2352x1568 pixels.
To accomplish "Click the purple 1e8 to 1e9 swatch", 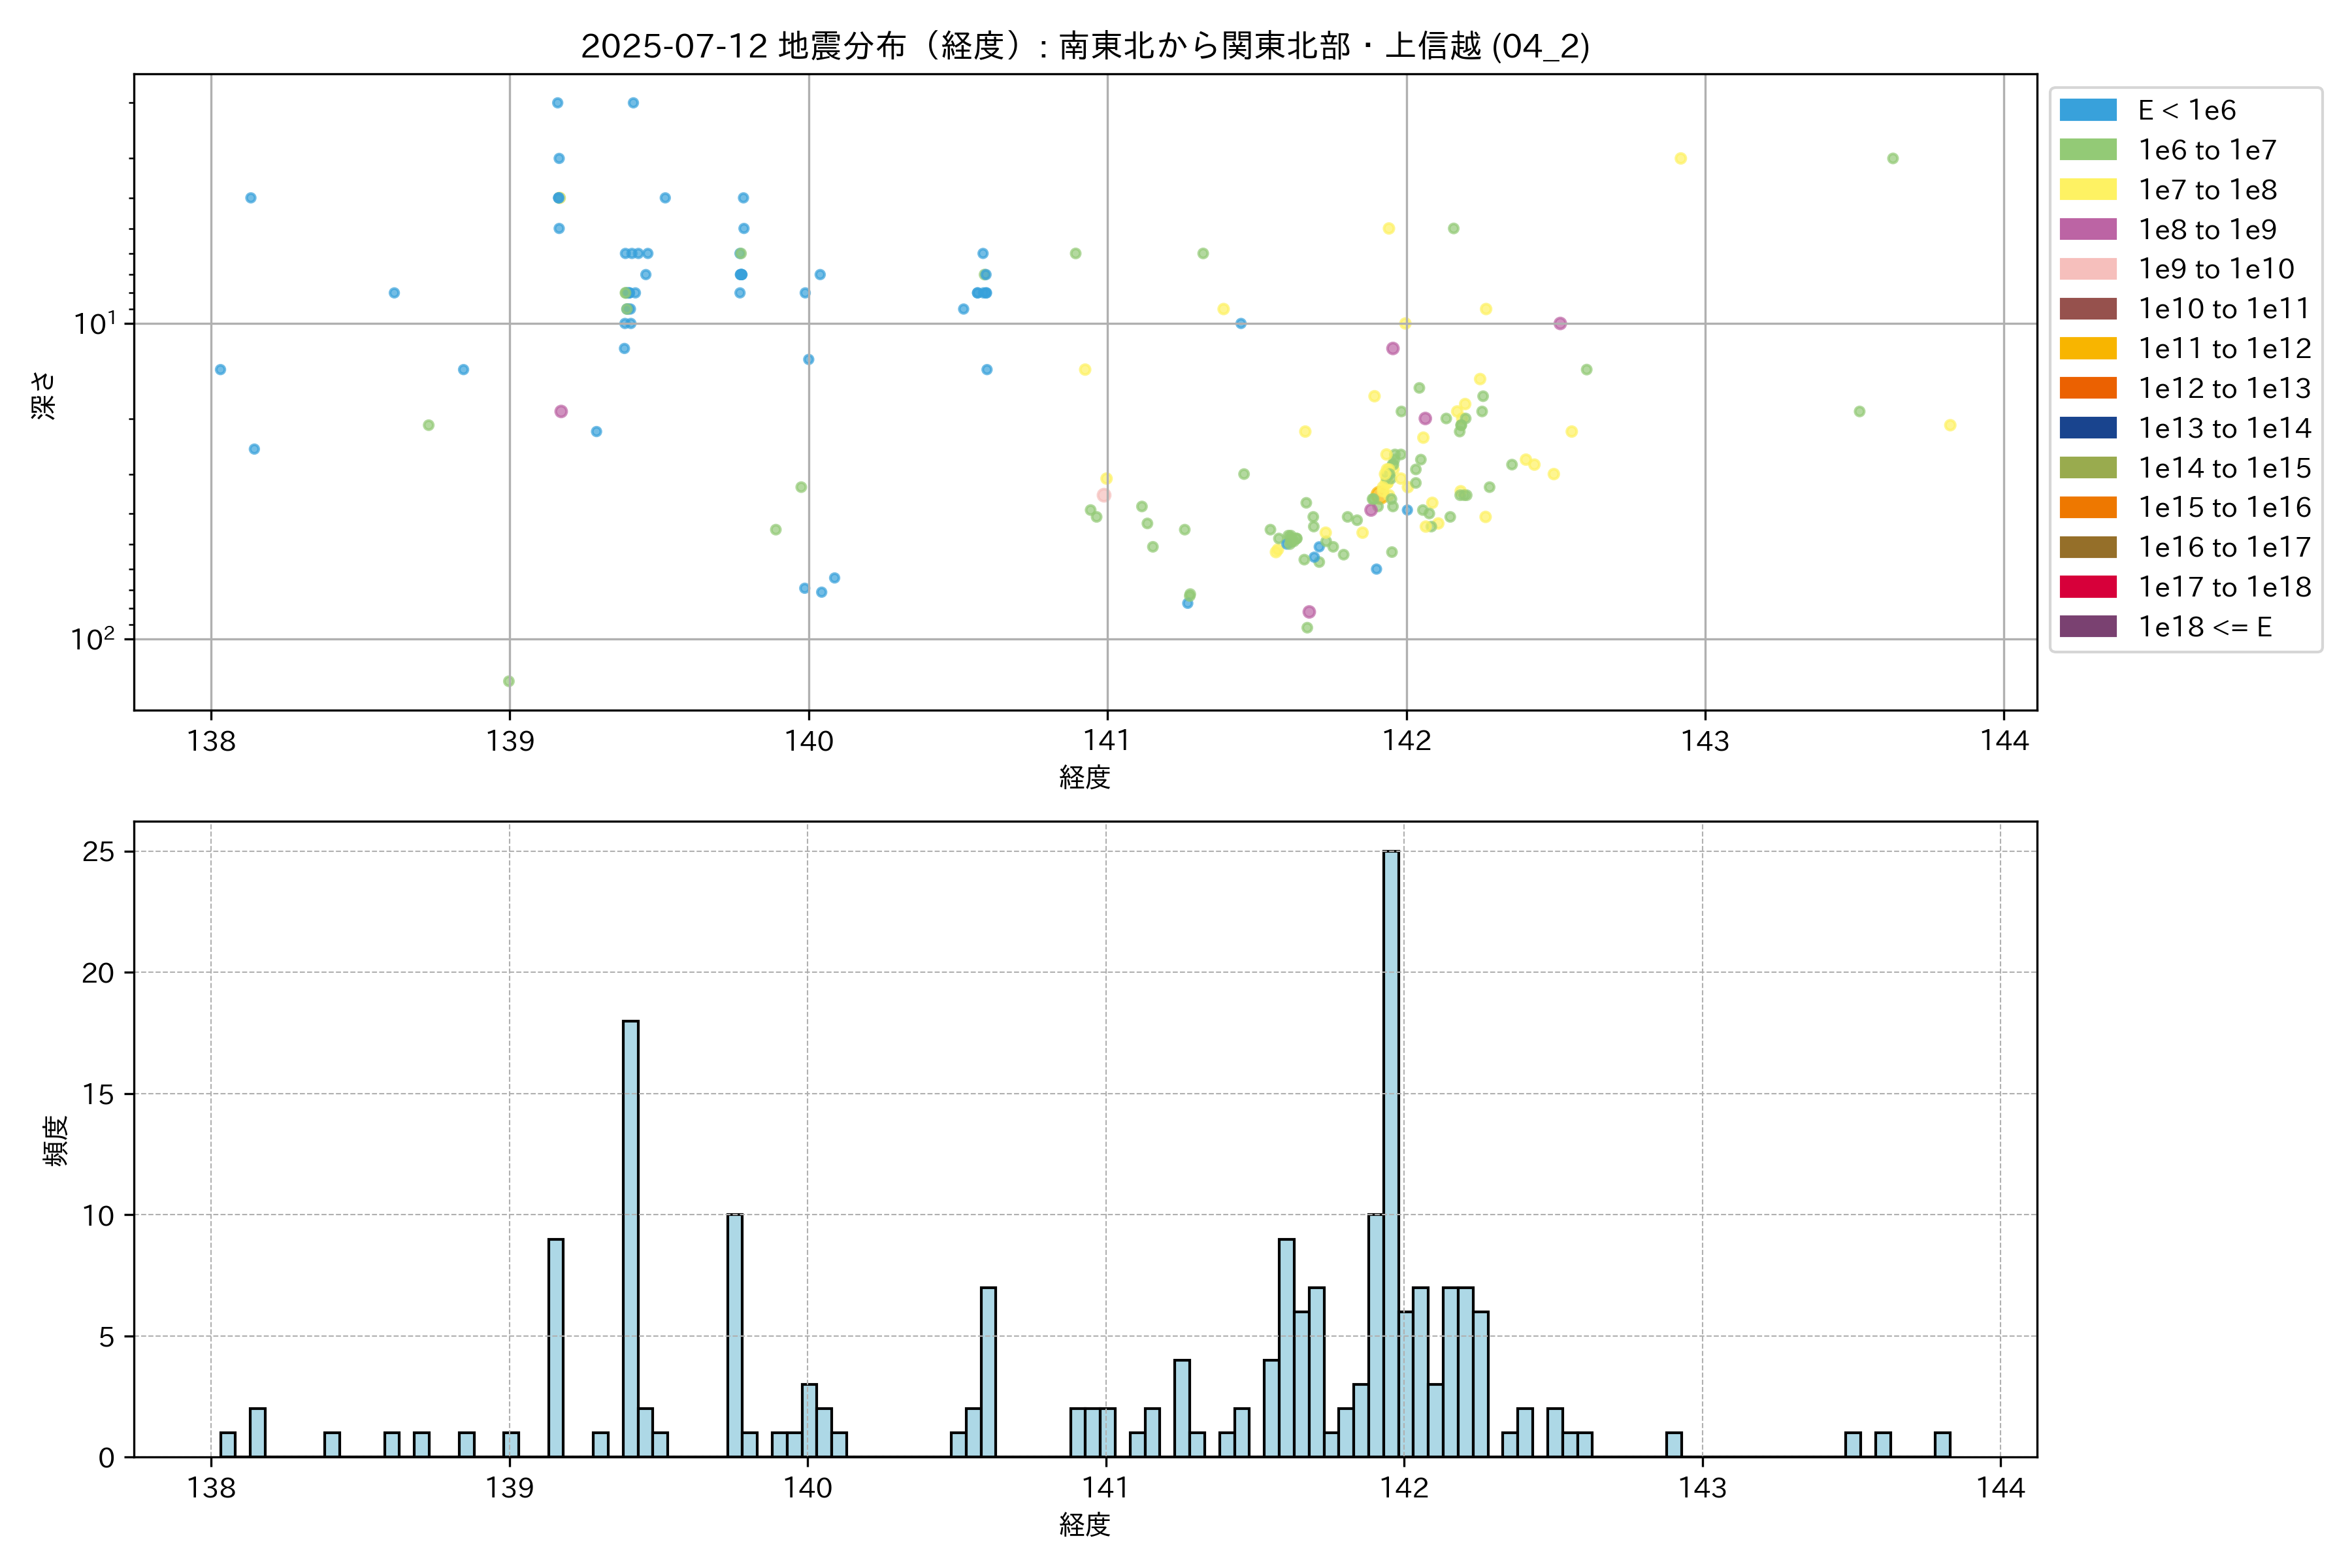I will [x=2087, y=229].
